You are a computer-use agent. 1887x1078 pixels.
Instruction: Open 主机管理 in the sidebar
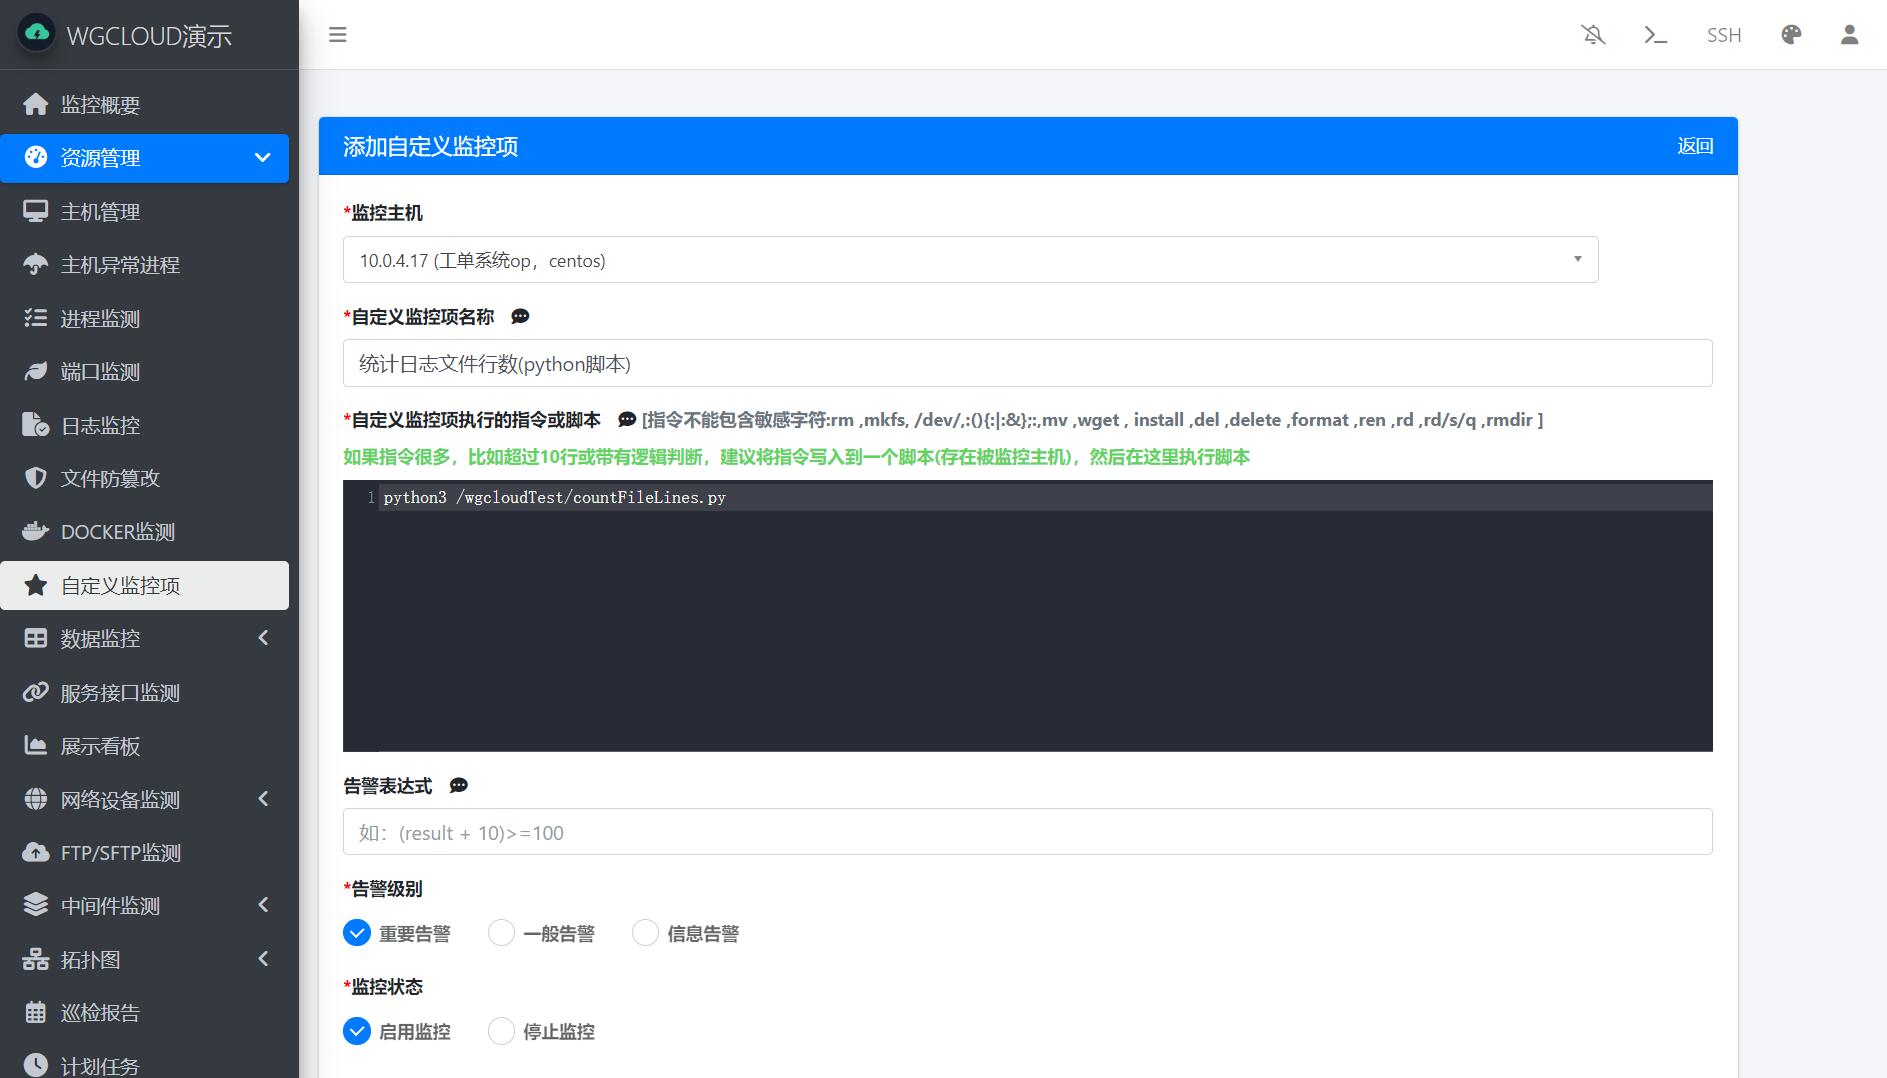pyautogui.click(x=100, y=212)
